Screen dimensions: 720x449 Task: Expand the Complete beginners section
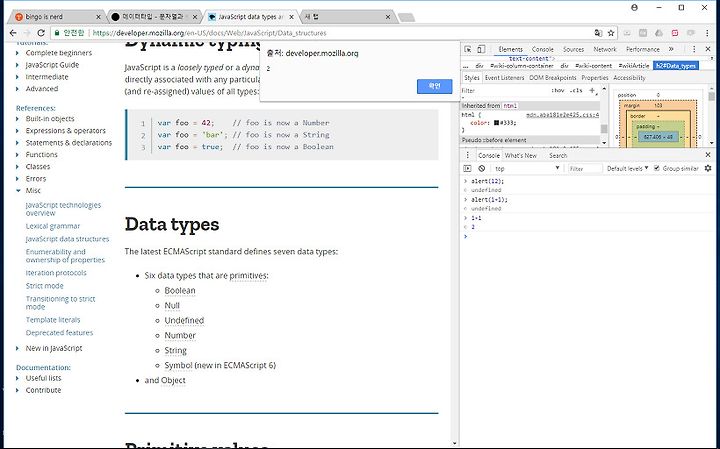17,53
